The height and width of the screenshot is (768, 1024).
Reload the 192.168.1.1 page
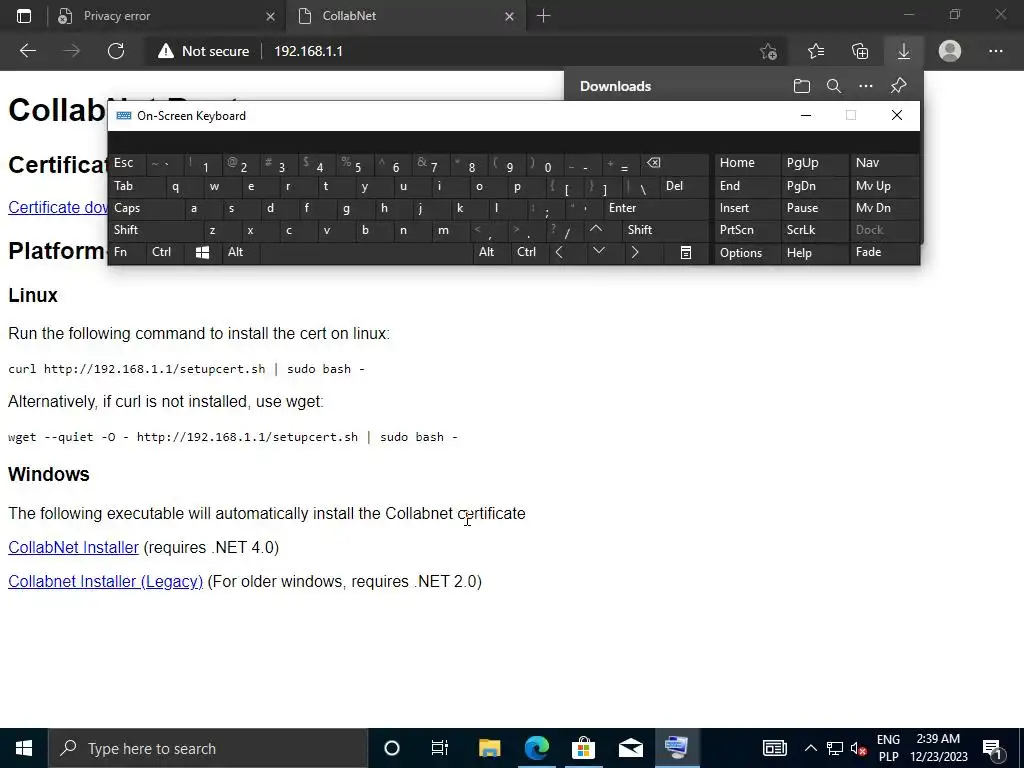coord(116,51)
